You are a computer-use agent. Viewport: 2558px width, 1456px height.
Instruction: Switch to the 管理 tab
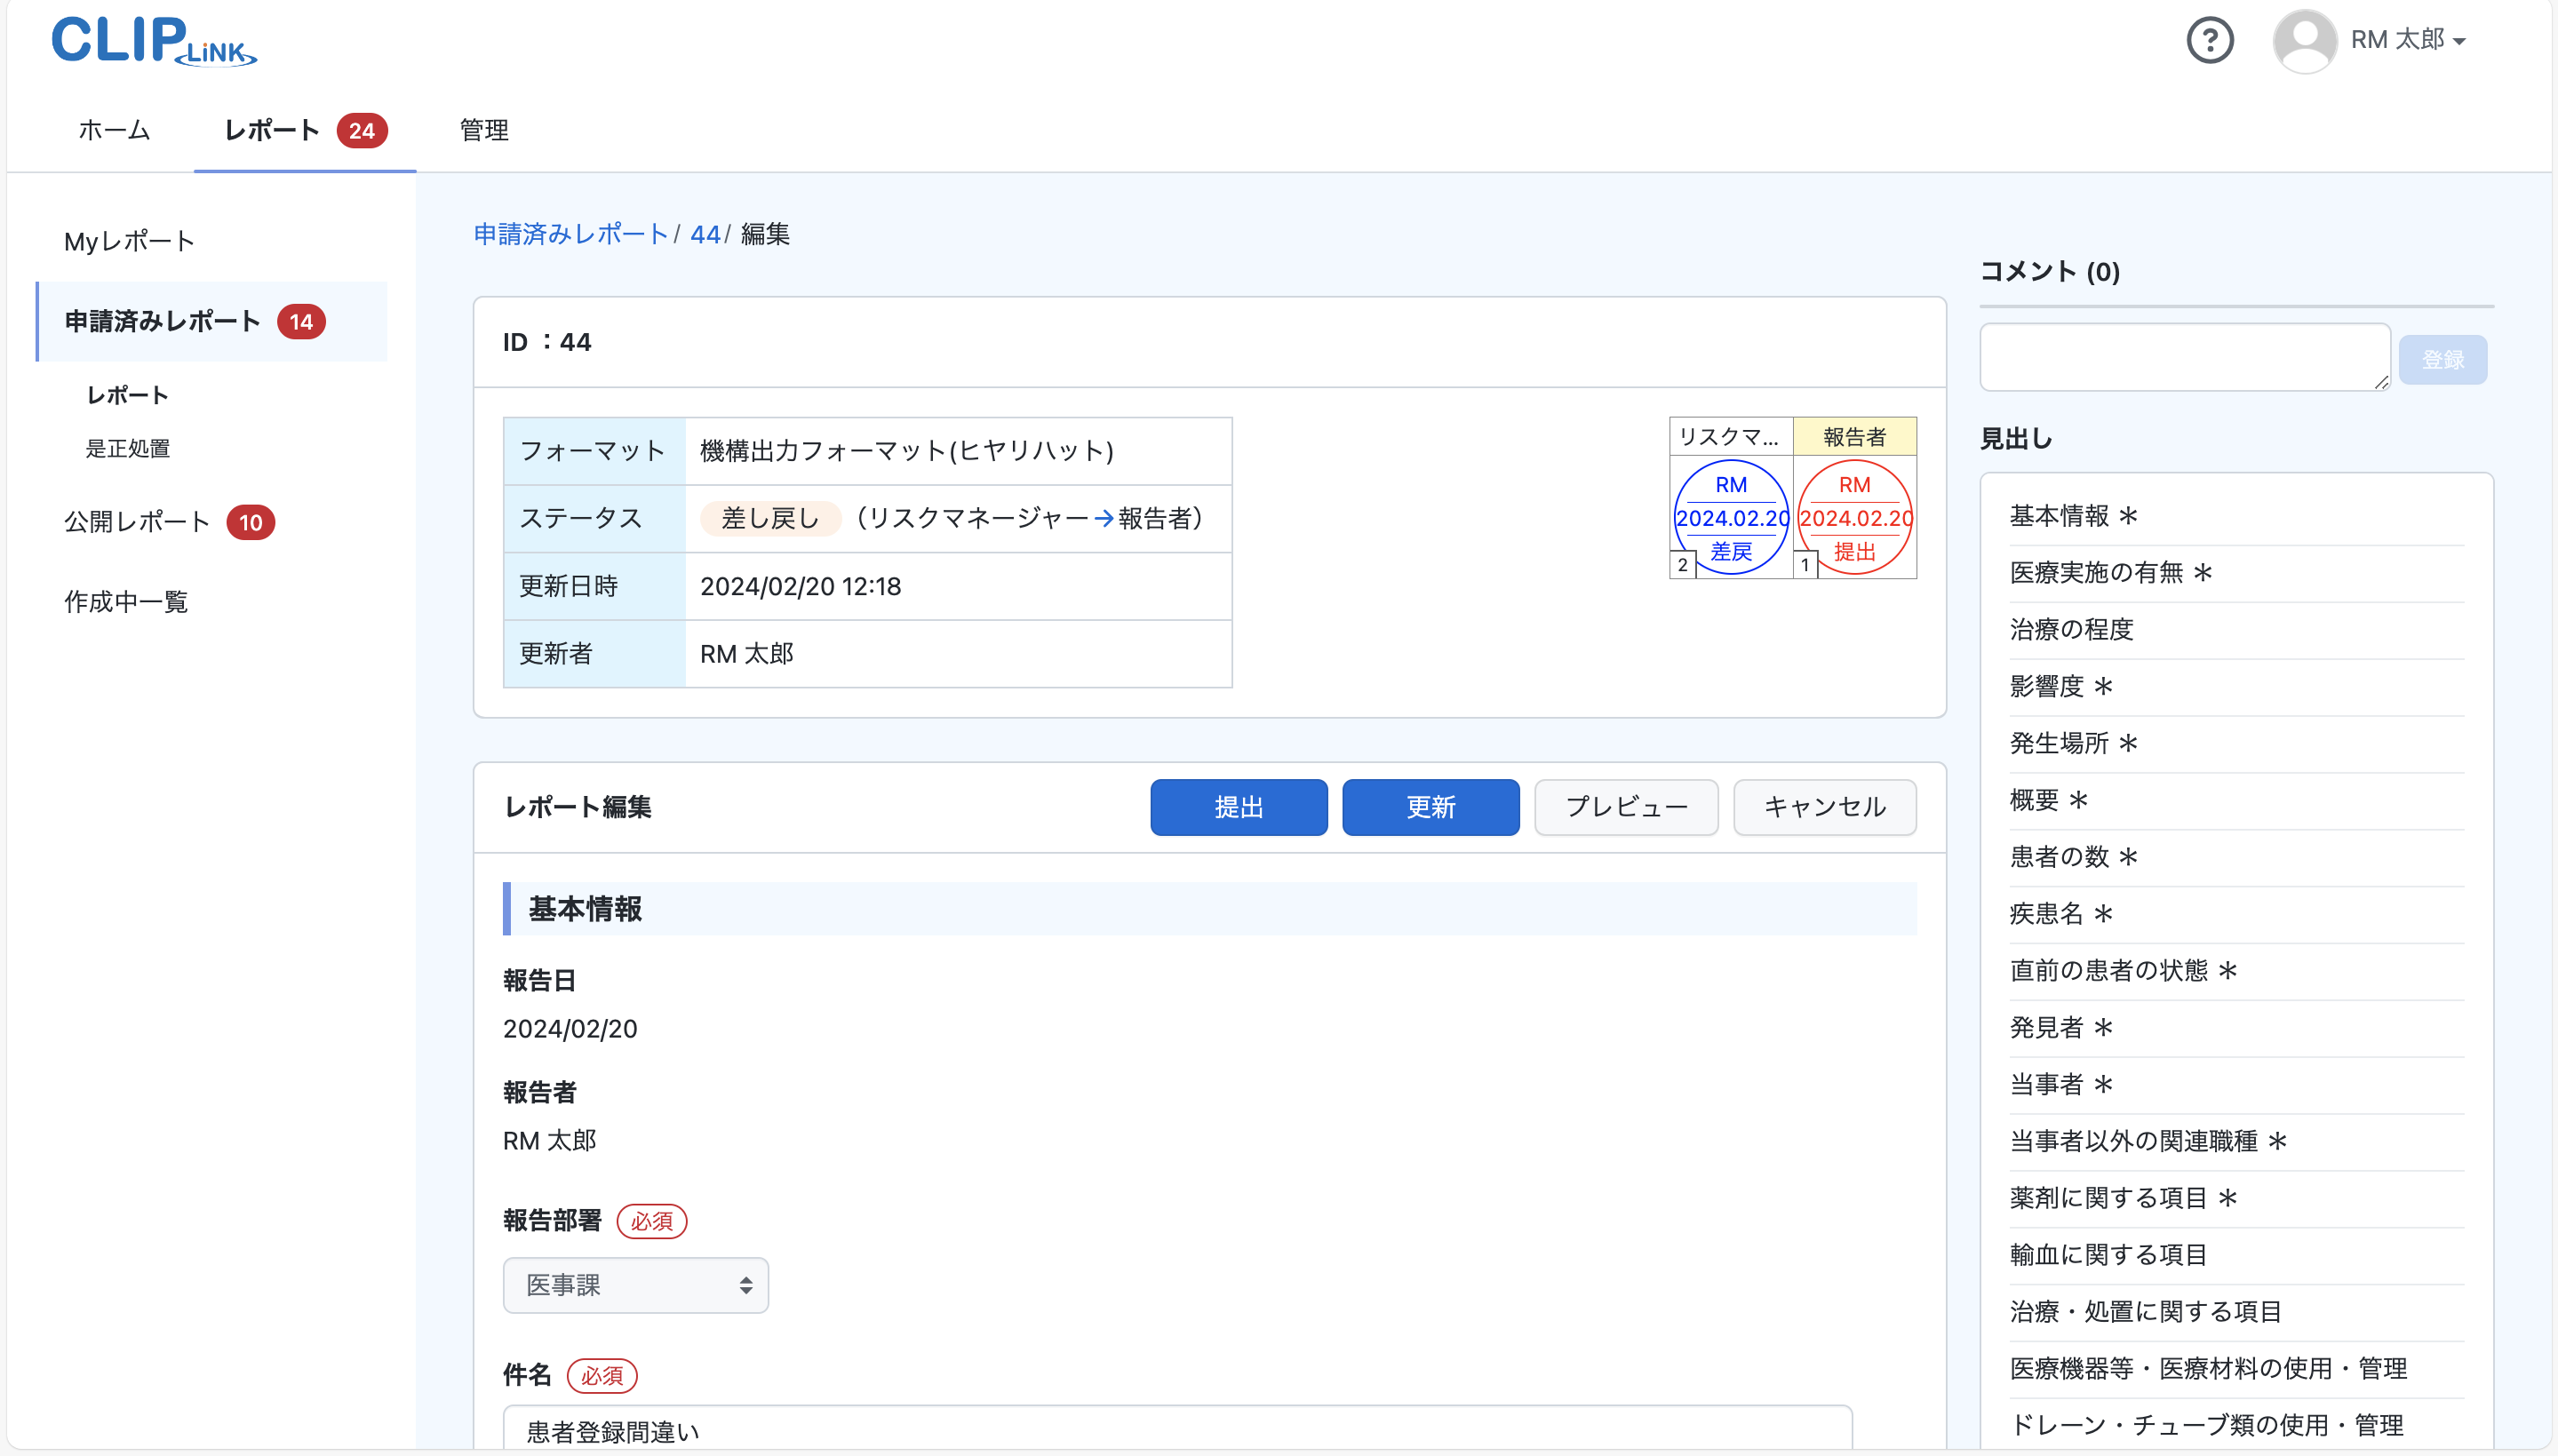[x=483, y=130]
